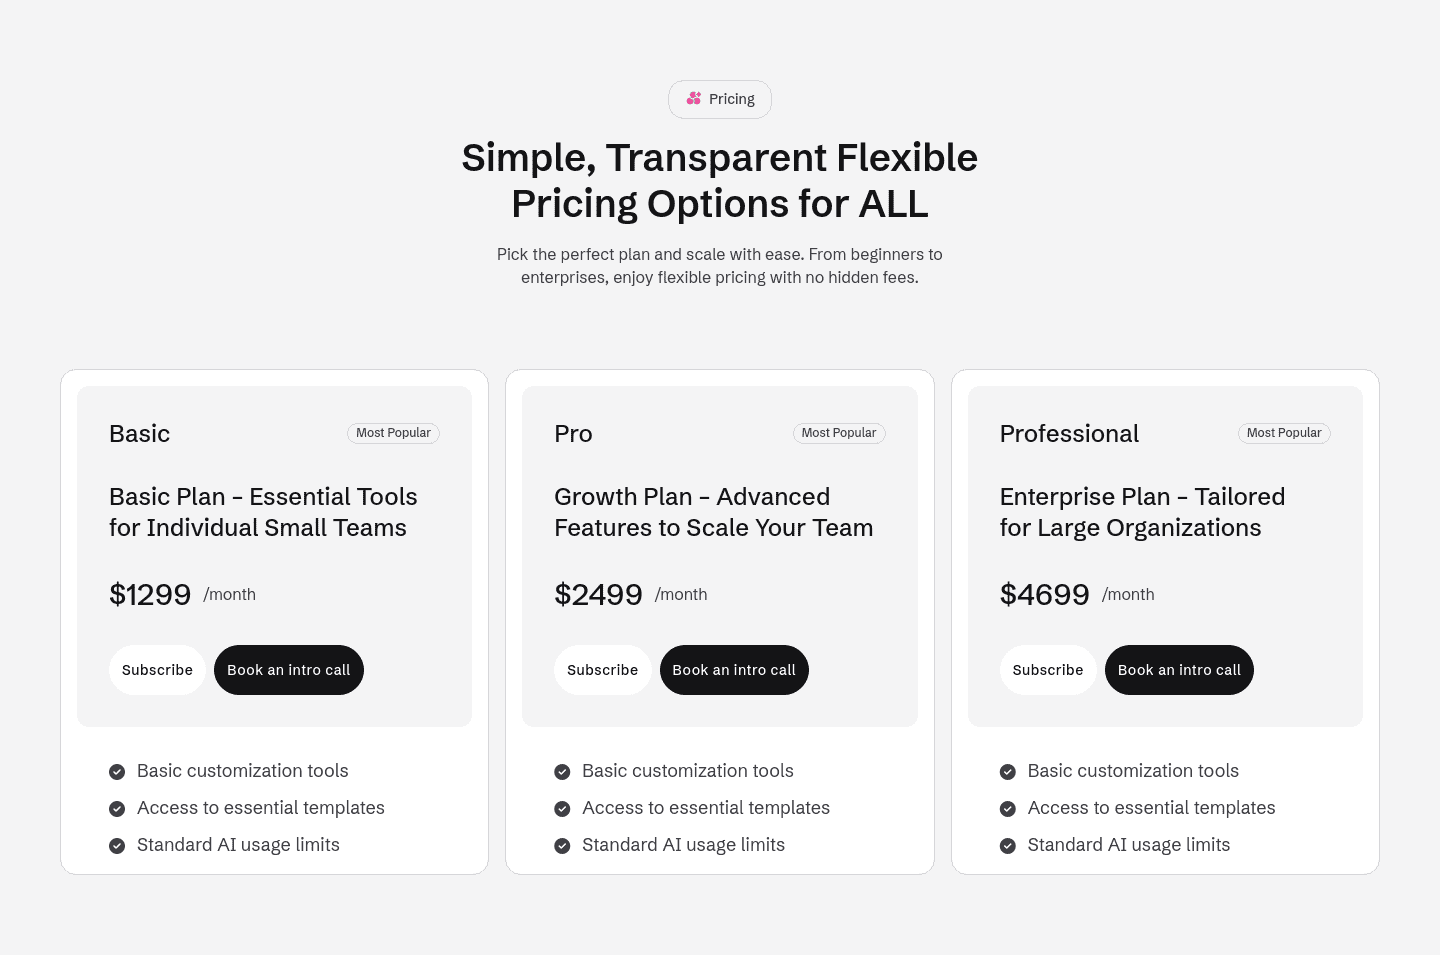Click the checkmark beside Basic customization tools in Pro plan
The image size is (1440, 955).
coord(562,771)
